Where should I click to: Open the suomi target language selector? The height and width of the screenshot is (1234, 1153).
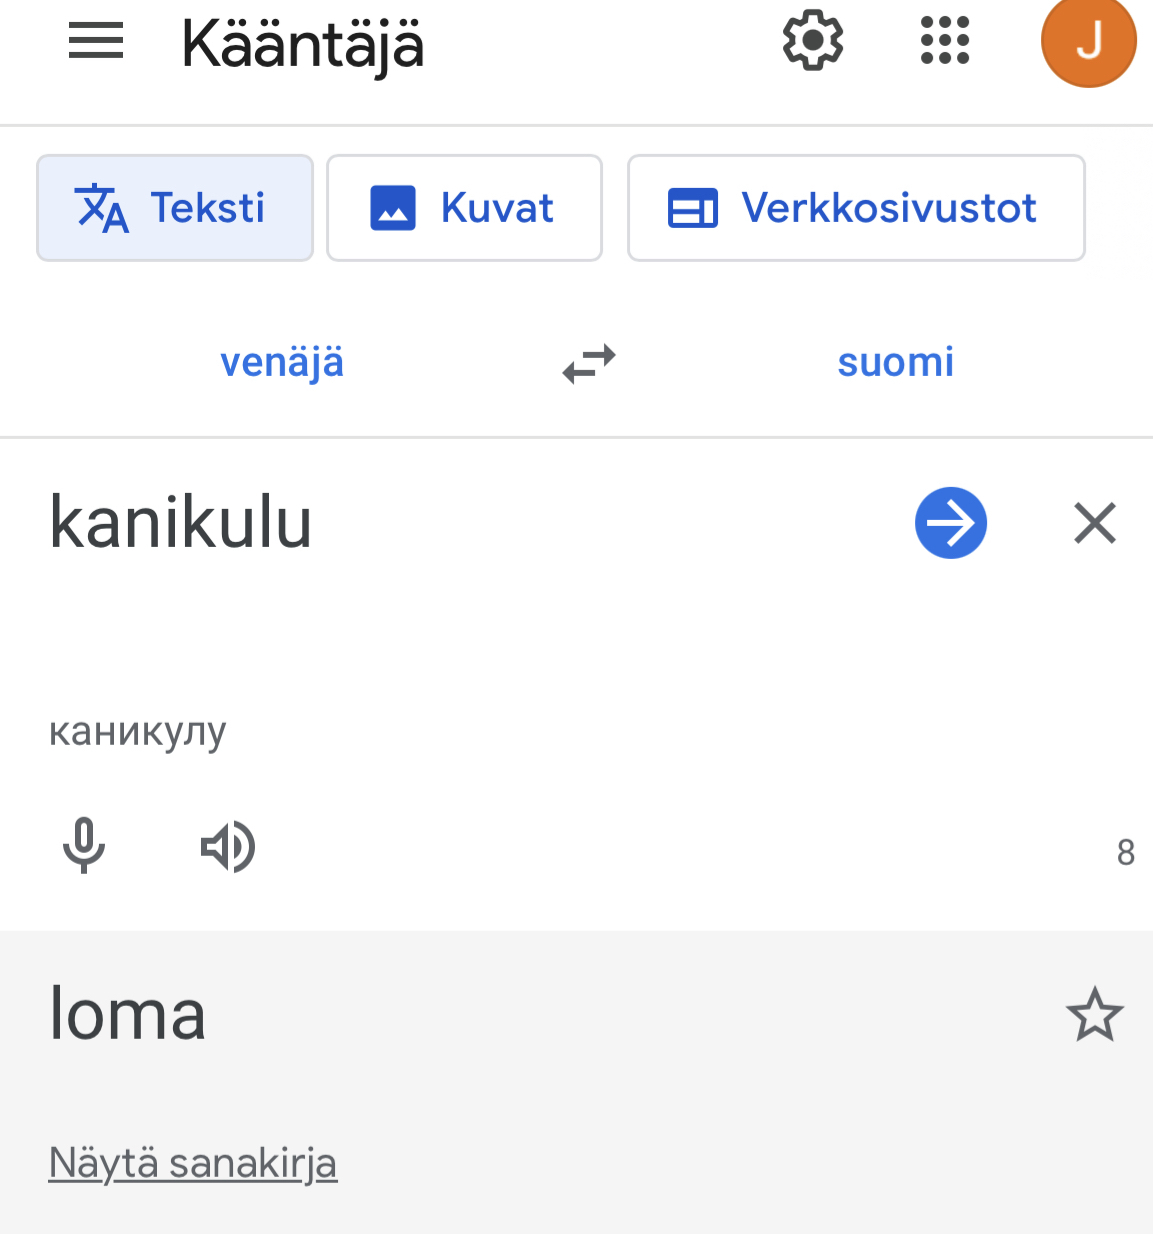point(895,362)
